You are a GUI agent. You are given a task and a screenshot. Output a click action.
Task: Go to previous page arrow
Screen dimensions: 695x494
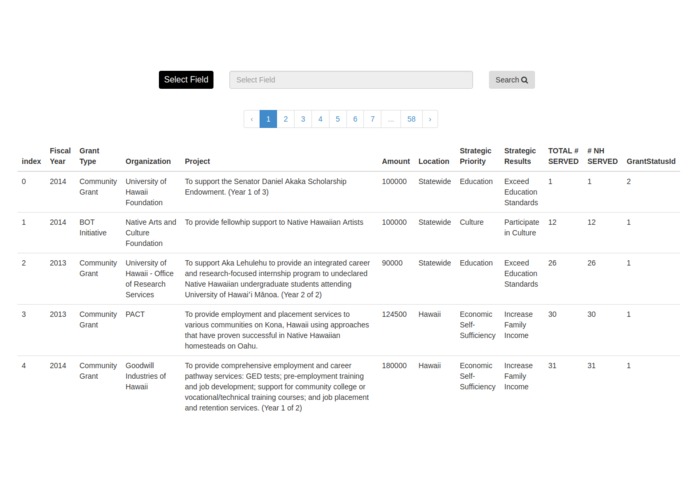[252, 119]
